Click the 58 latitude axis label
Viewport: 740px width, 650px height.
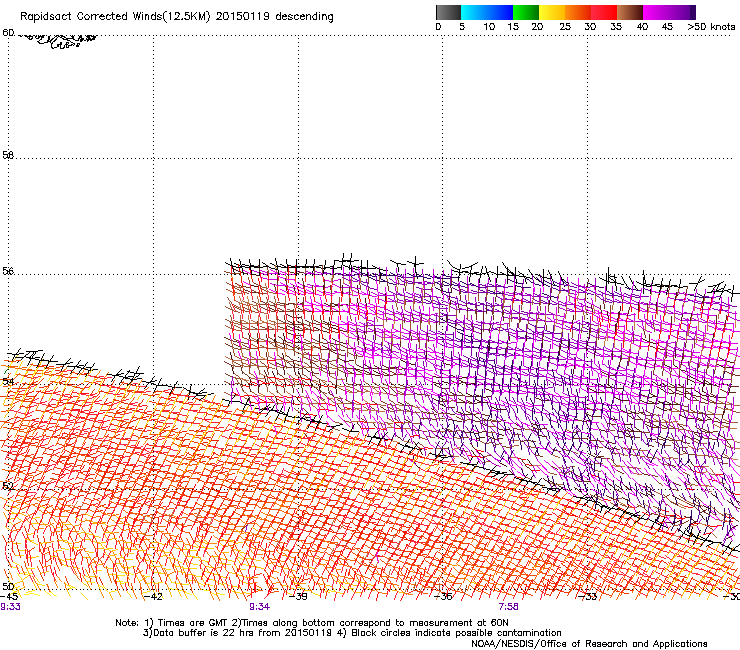click(x=8, y=155)
